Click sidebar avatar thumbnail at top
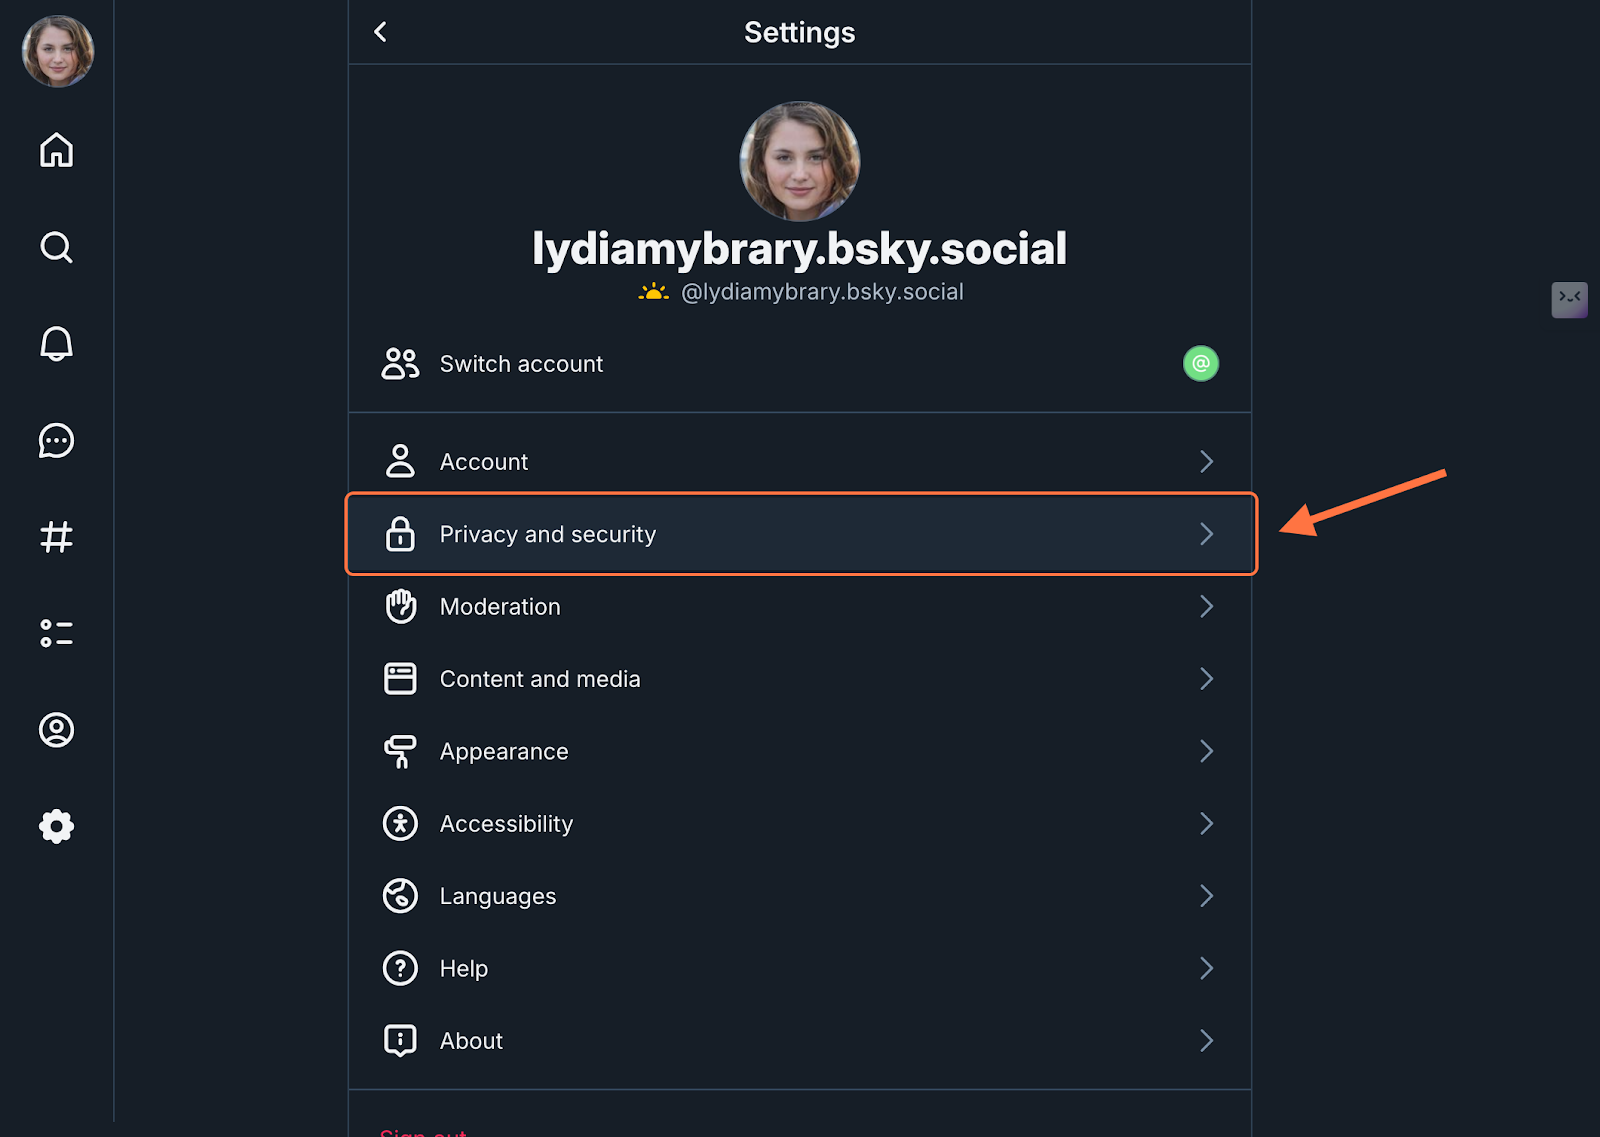The image size is (1600, 1137). point(58,51)
